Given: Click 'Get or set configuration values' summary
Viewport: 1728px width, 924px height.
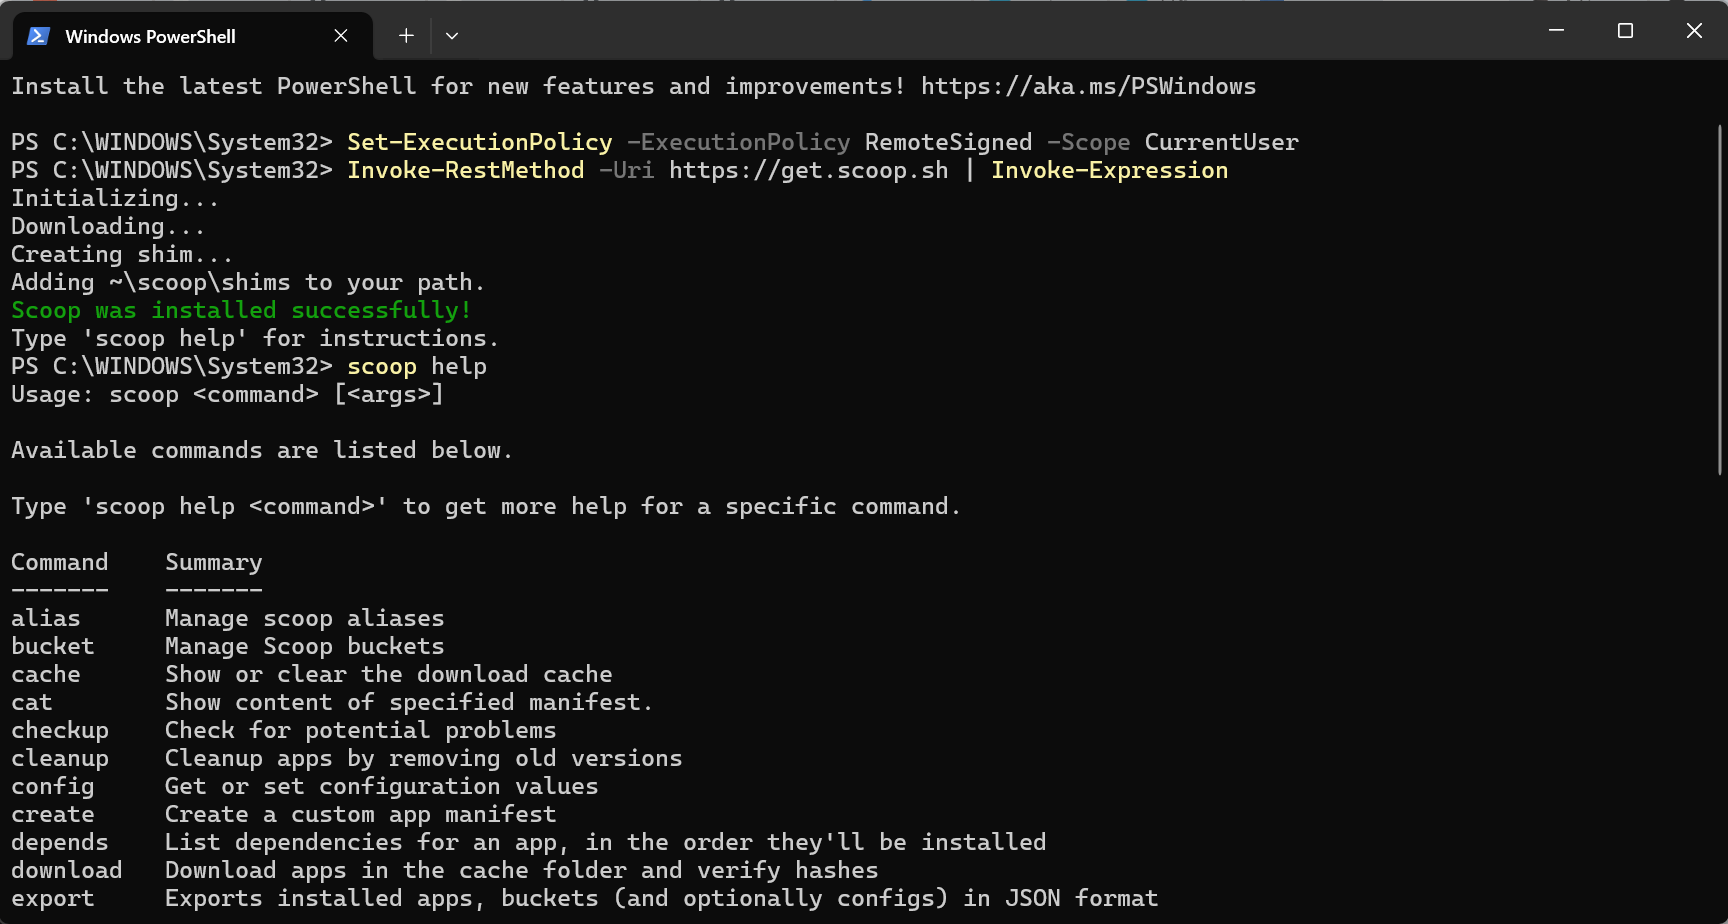Looking at the screenshot, I should (382, 786).
